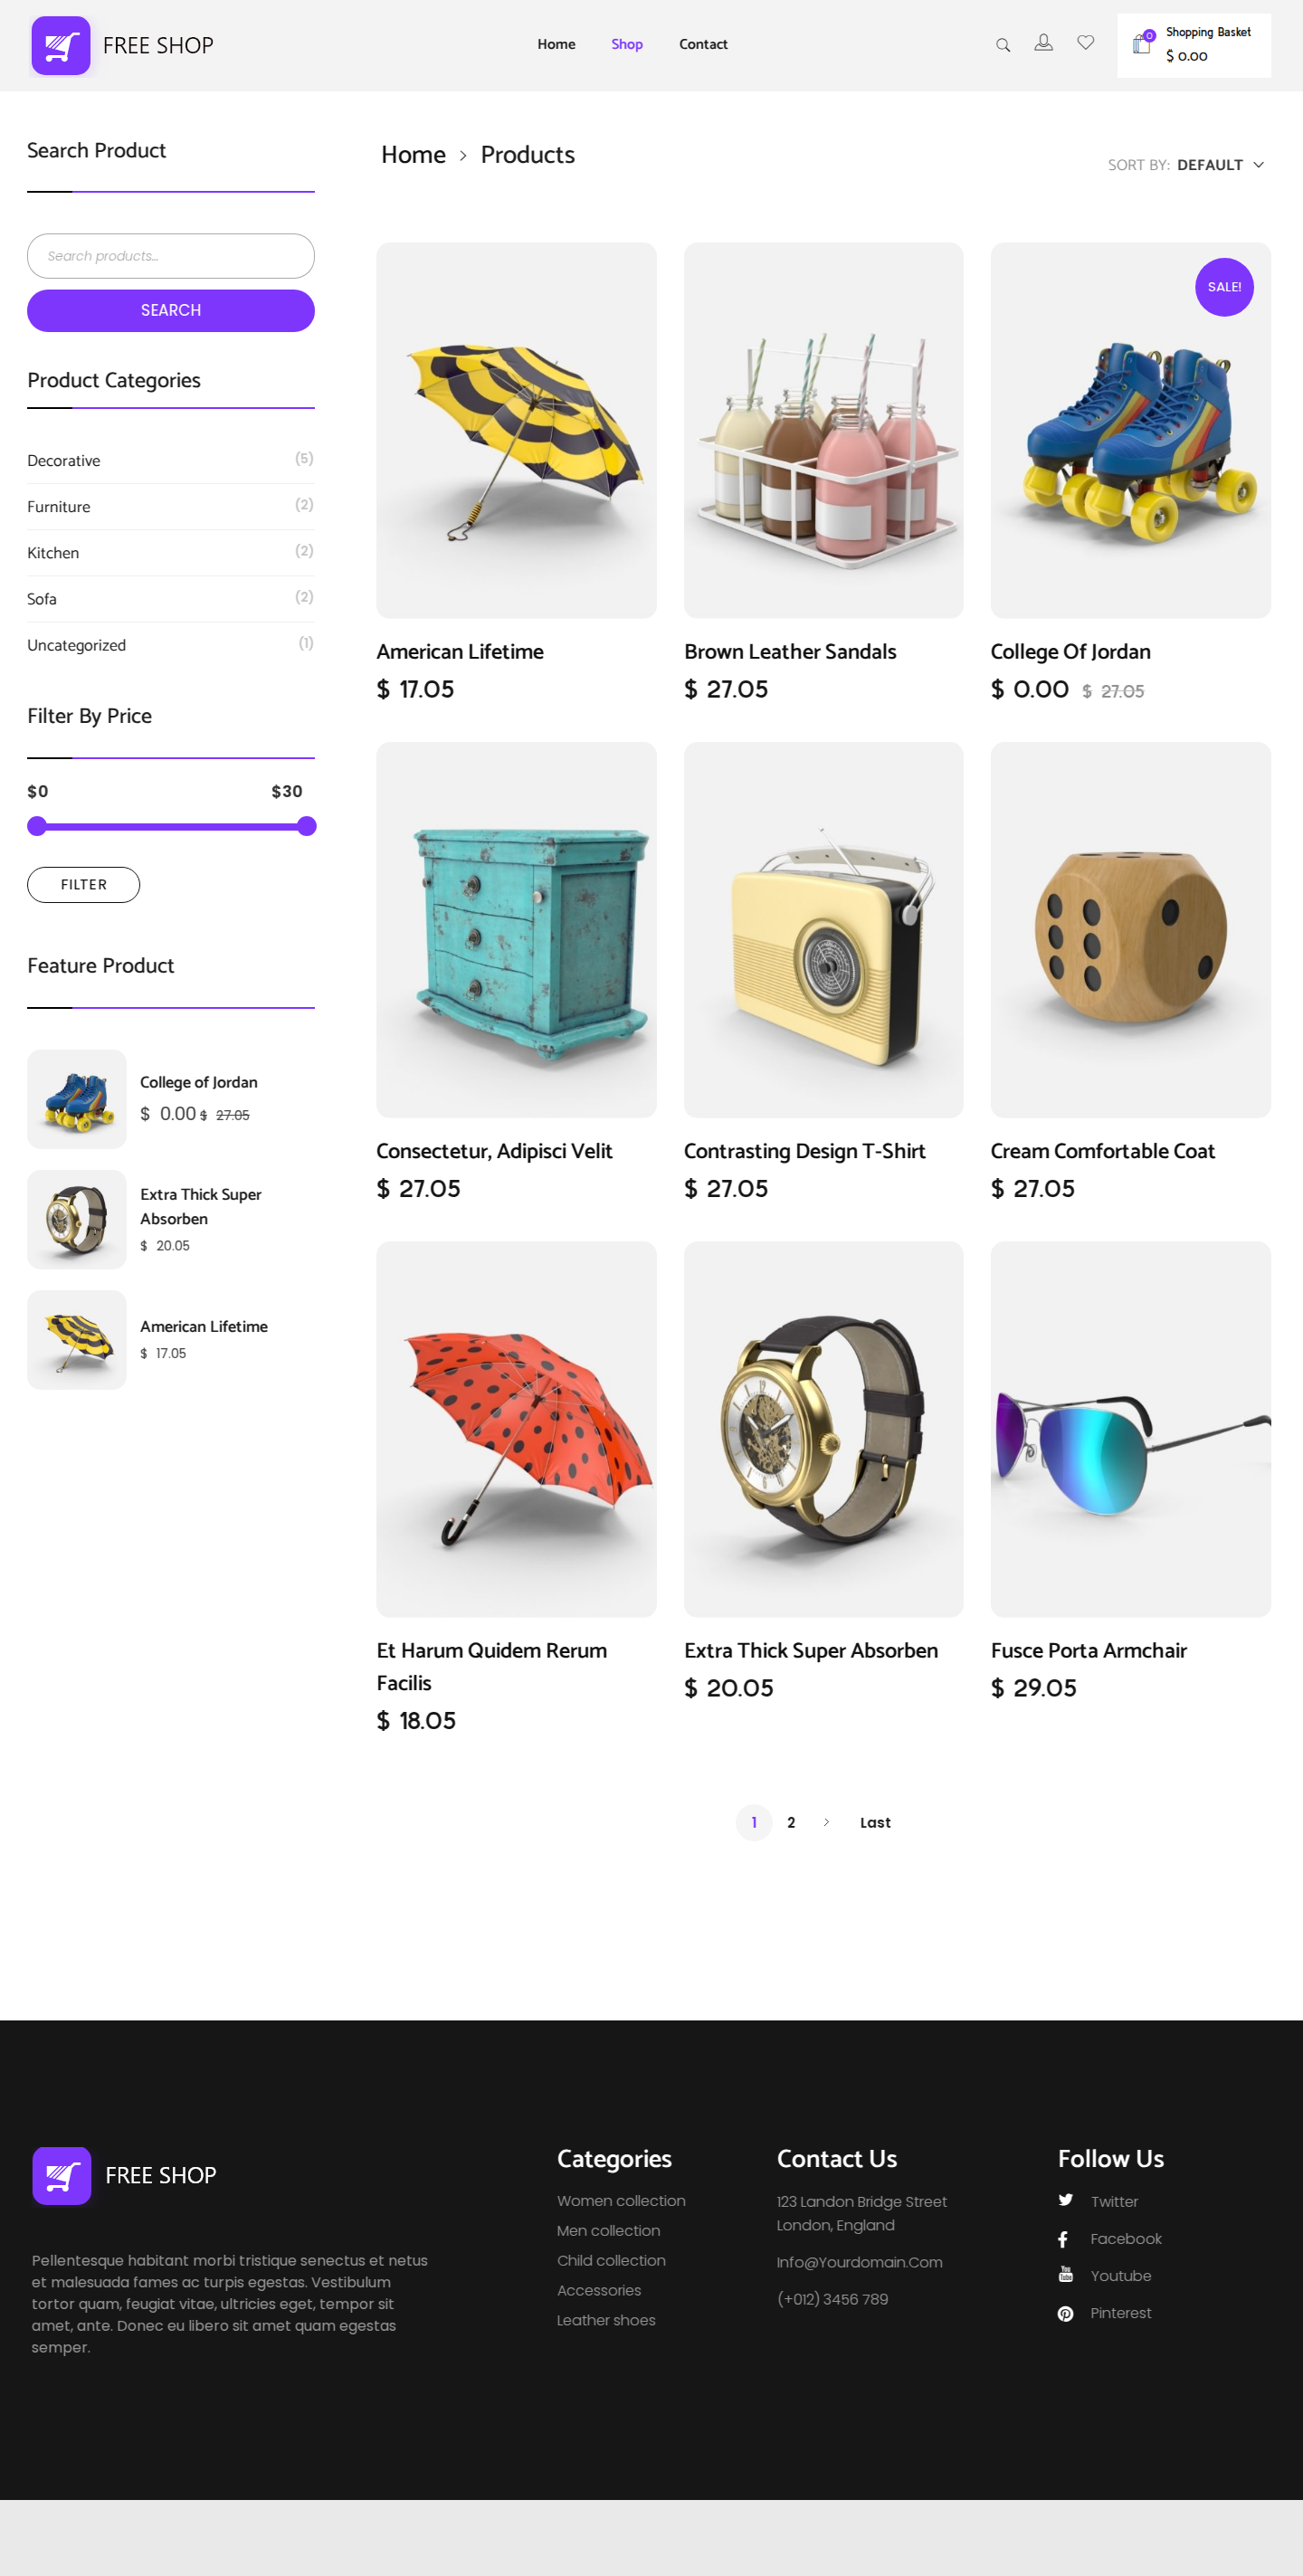Viewport: 1303px width, 2576px height.
Task: Click the Filter button
Action: coord(83,885)
